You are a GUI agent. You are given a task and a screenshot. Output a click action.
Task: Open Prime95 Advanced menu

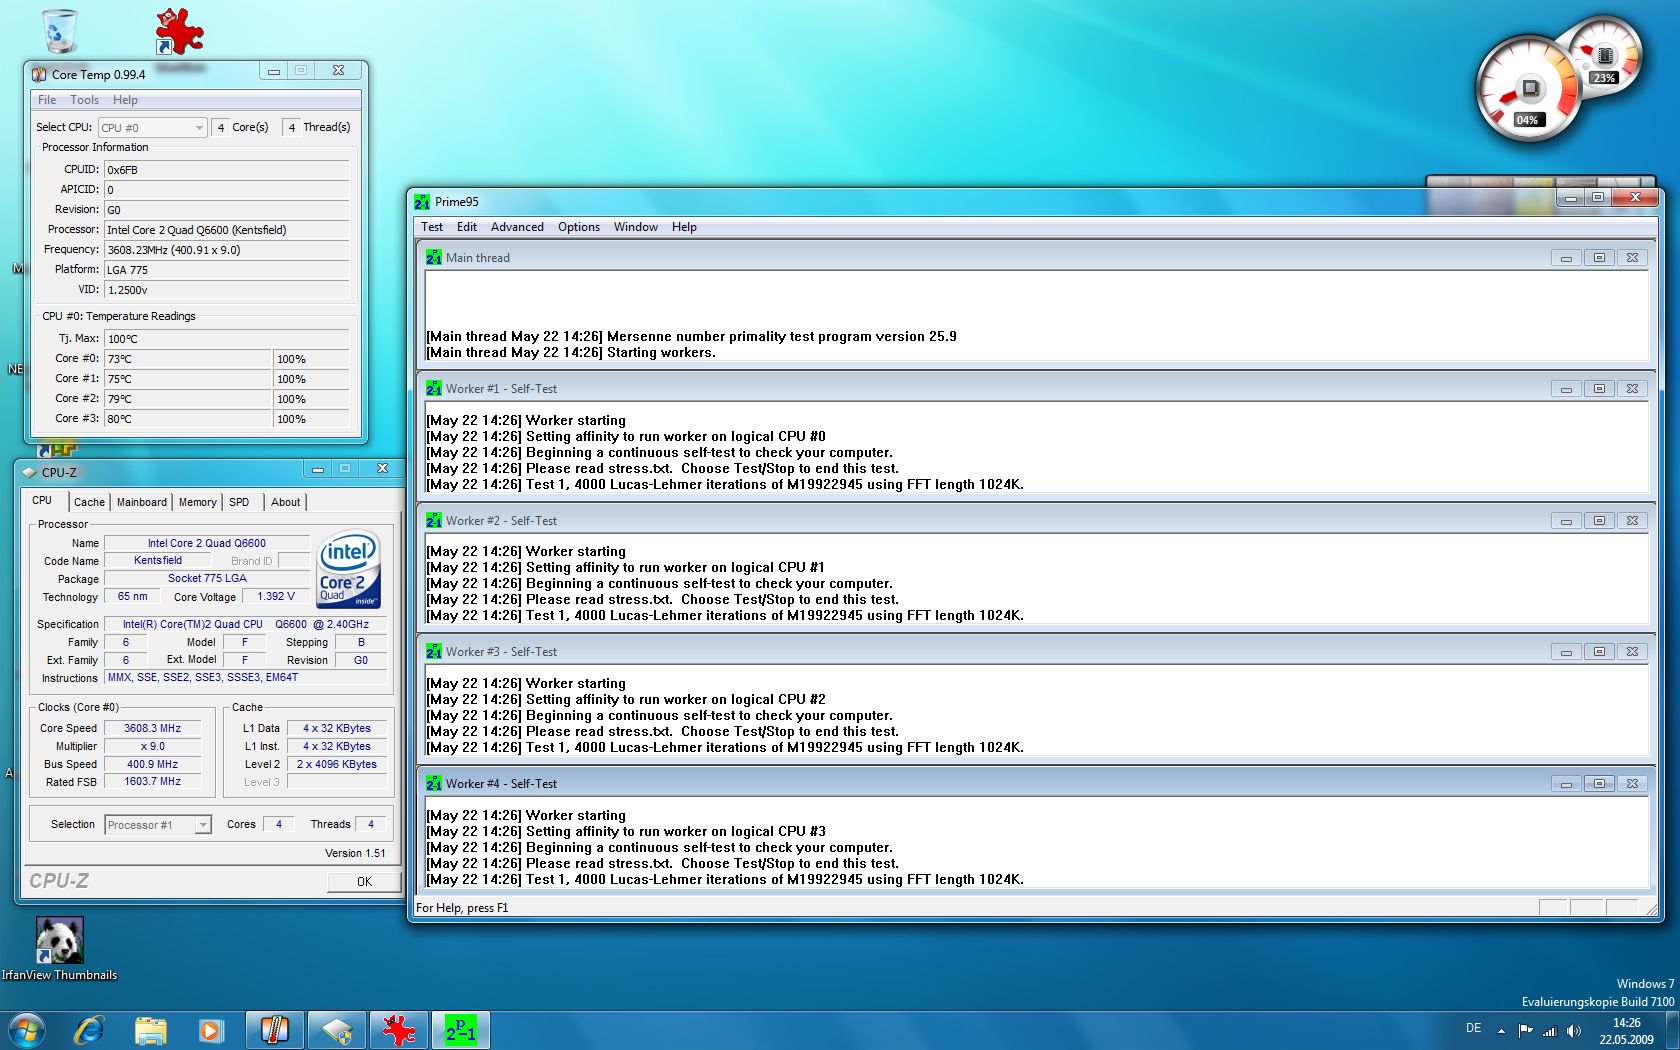(517, 227)
